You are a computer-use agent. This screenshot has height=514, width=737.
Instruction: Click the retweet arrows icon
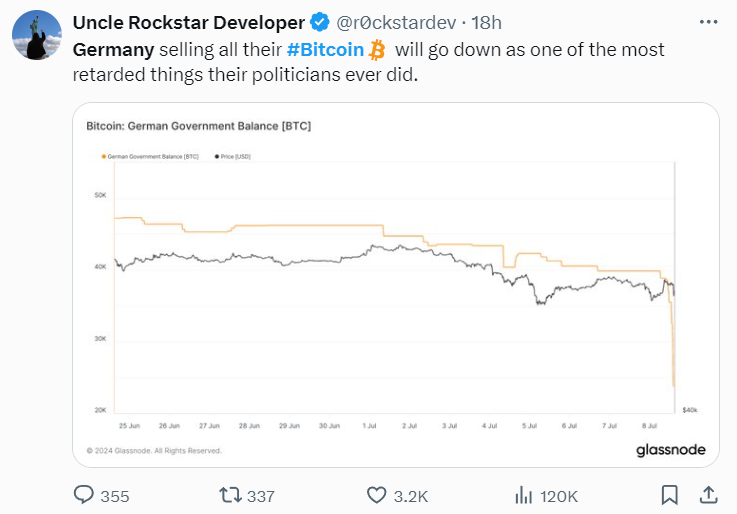coord(230,495)
